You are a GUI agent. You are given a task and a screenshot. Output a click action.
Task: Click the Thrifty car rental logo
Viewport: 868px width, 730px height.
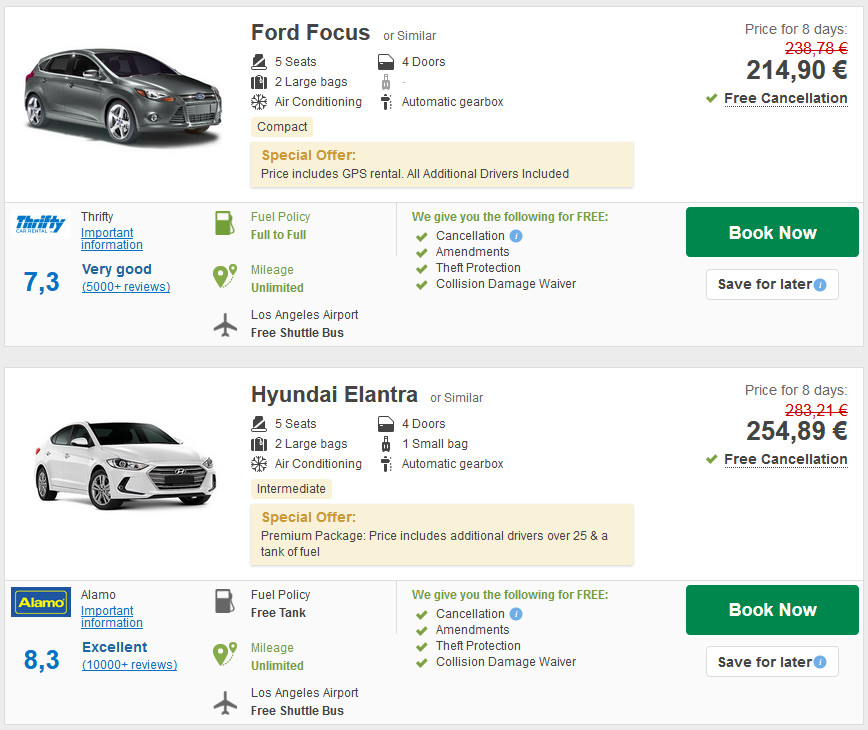click(x=40, y=224)
